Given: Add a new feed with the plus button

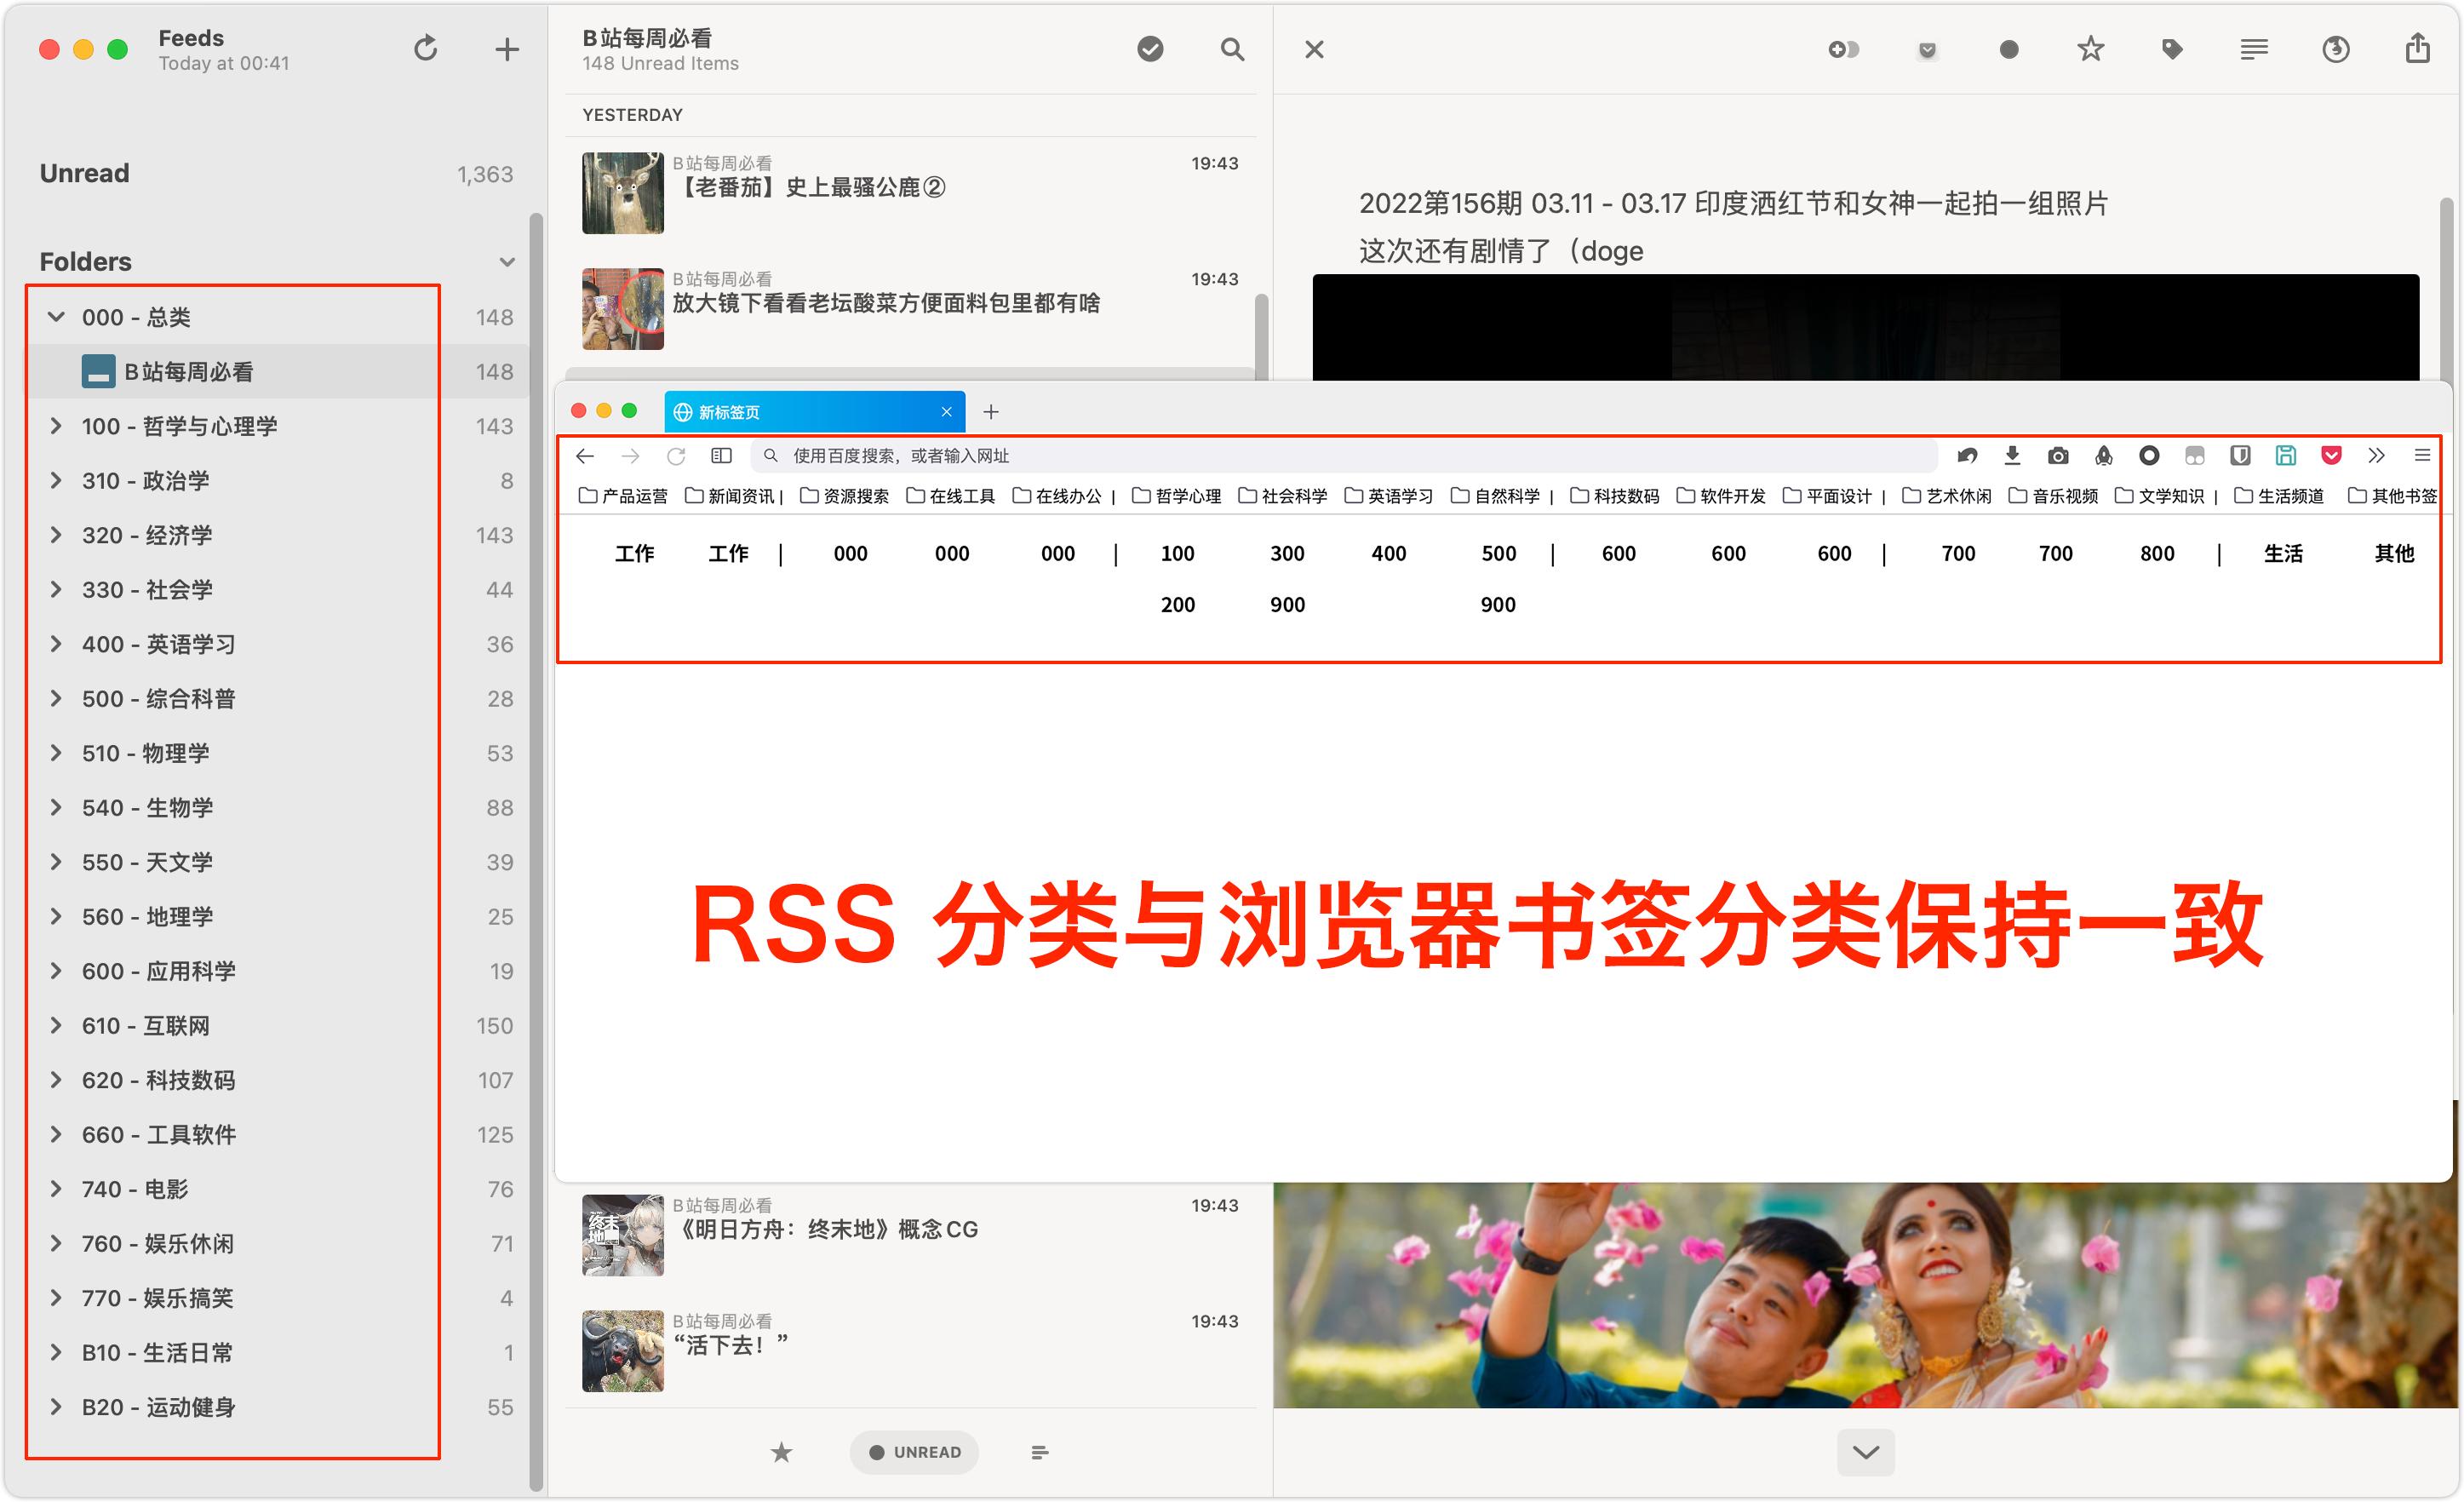Looking at the screenshot, I should [505, 48].
